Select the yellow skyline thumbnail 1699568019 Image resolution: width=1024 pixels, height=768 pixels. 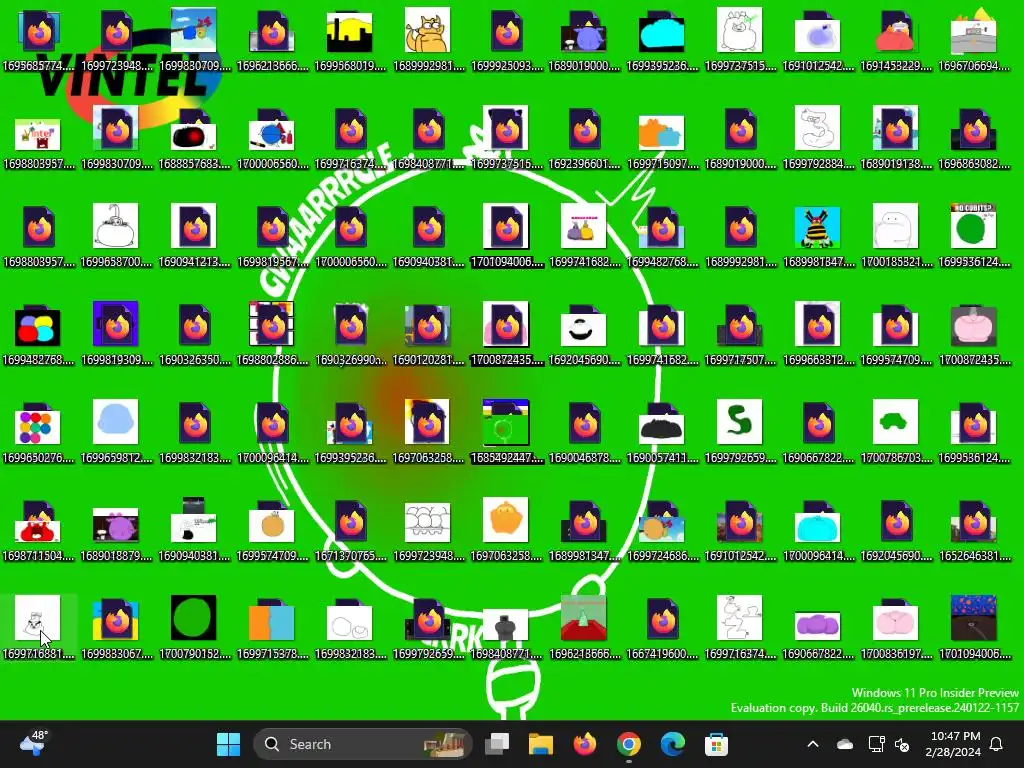click(x=350, y=39)
